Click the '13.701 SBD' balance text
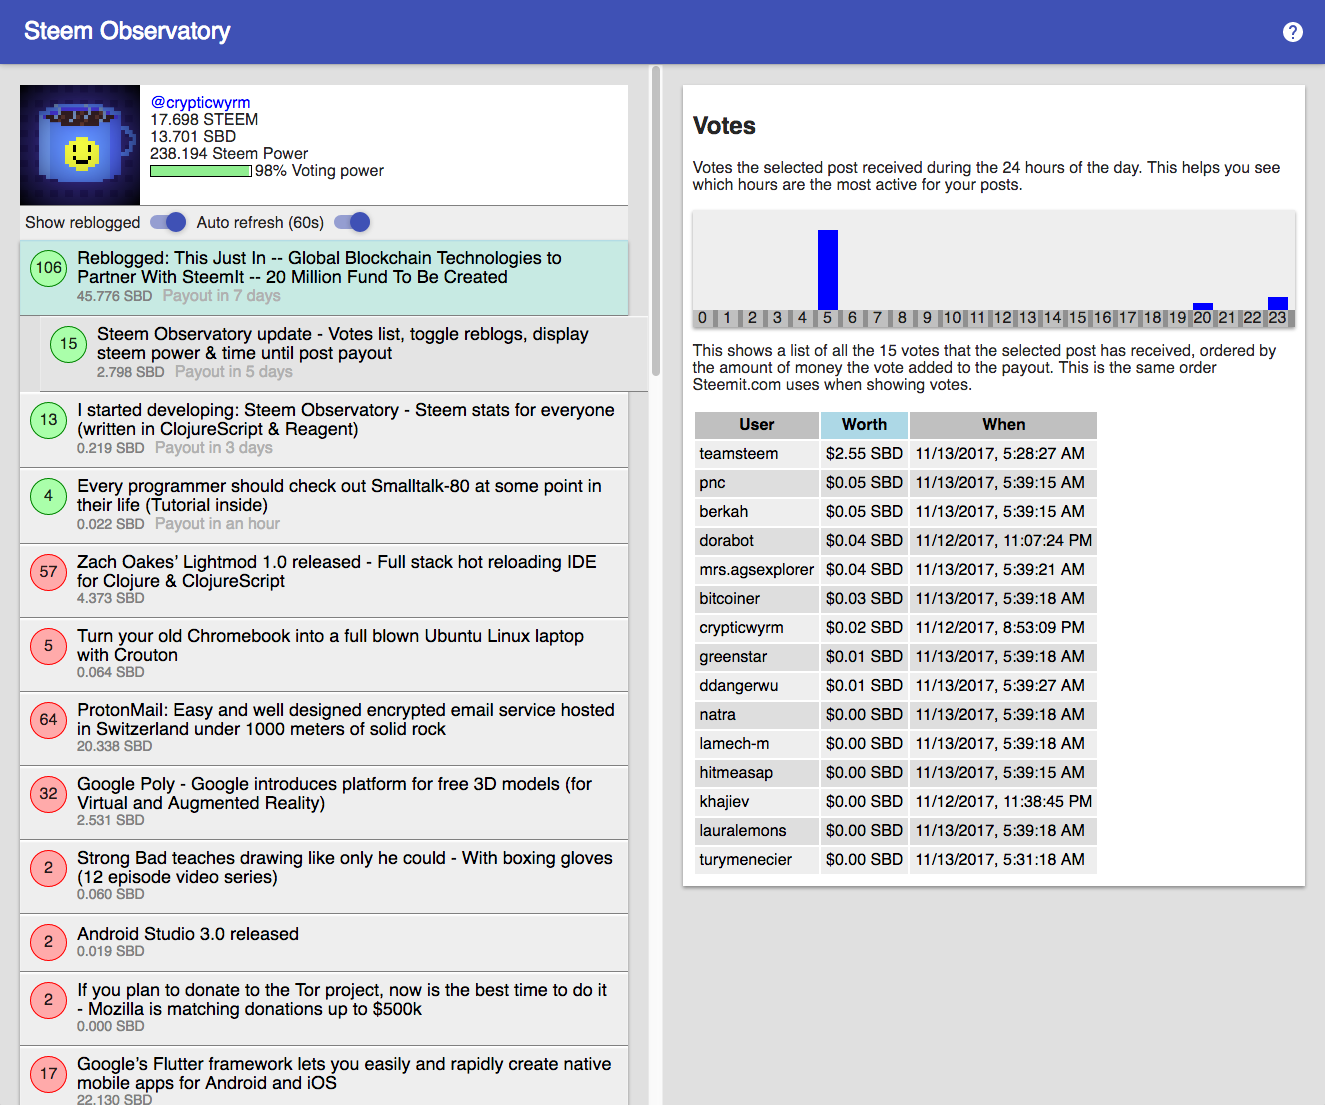Viewport: 1325px width, 1105px height. (x=193, y=137)
